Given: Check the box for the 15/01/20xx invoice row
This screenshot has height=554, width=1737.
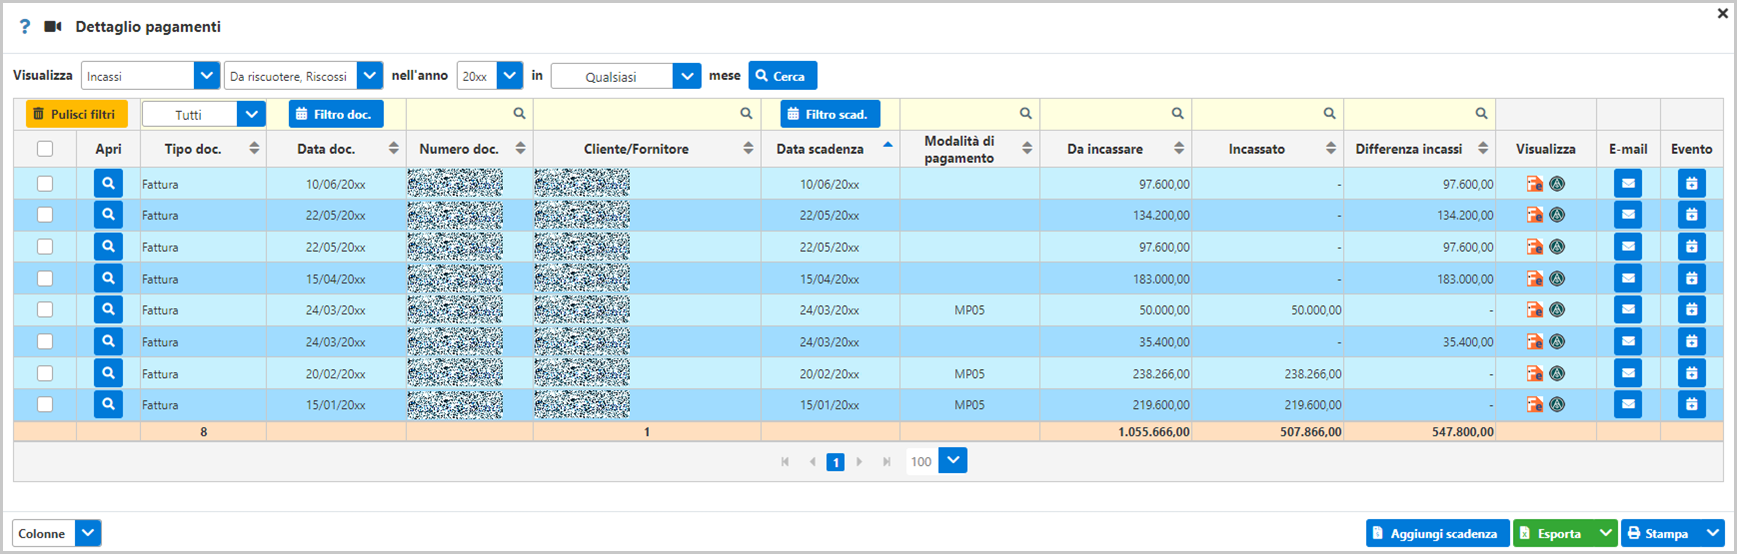Looking at the screenshot, I should pos(45,405).
